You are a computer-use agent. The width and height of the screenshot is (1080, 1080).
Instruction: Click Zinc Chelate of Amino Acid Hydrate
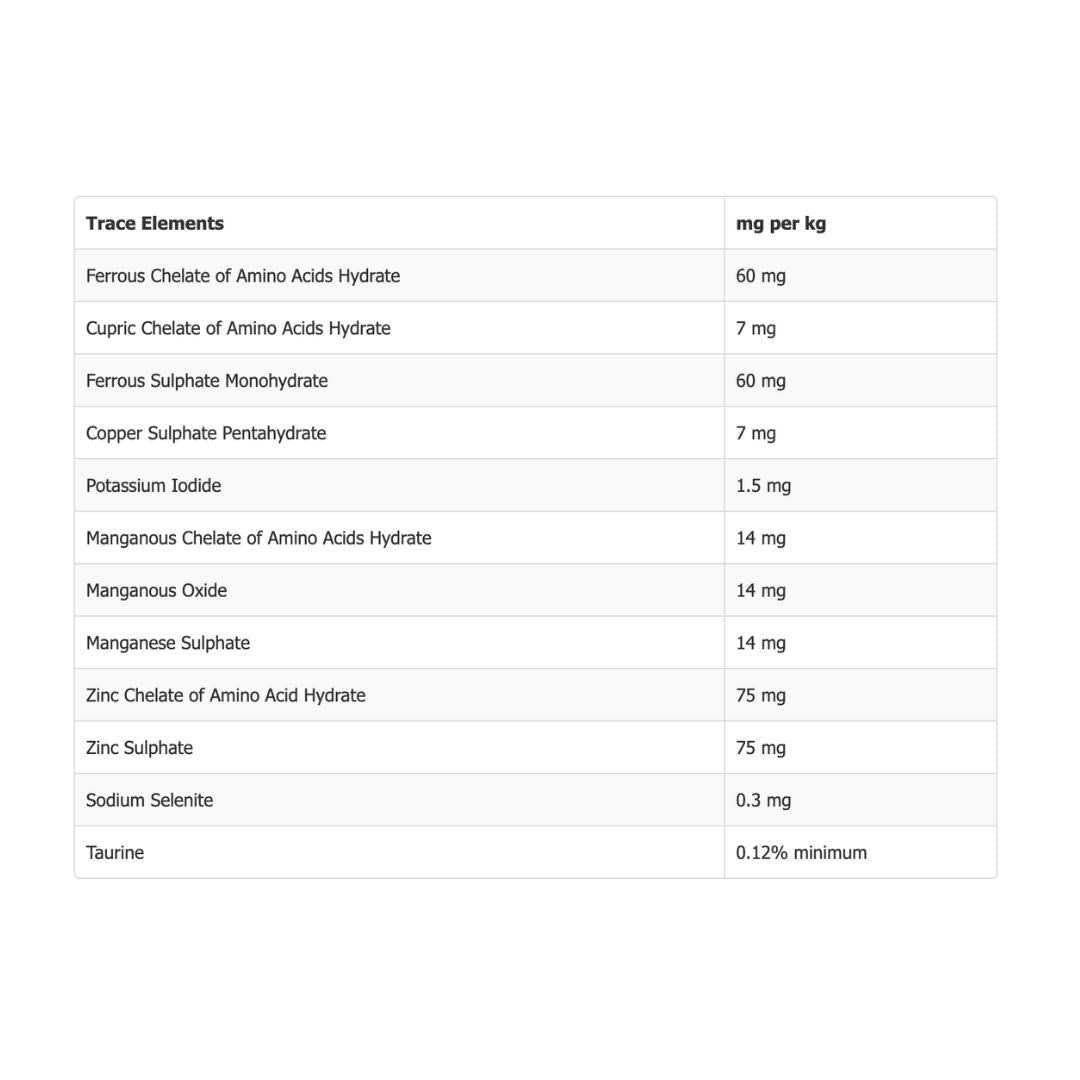tap(226, 695)
